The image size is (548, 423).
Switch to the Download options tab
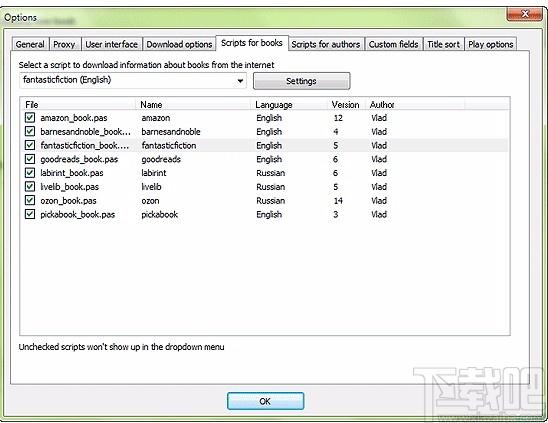pos(179,44)
